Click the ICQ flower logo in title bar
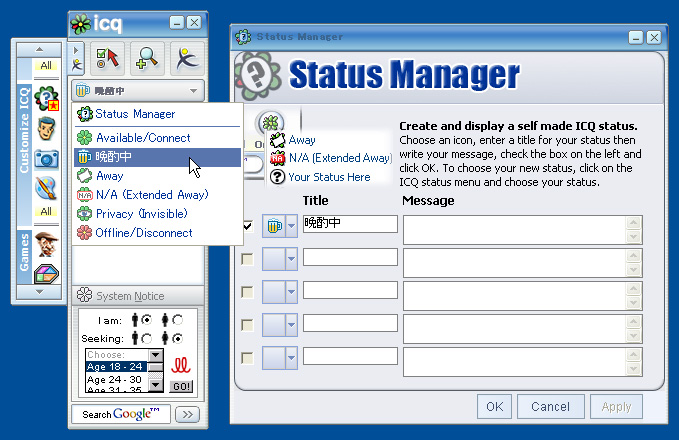The image size is (679, 440). click(81, 24)
